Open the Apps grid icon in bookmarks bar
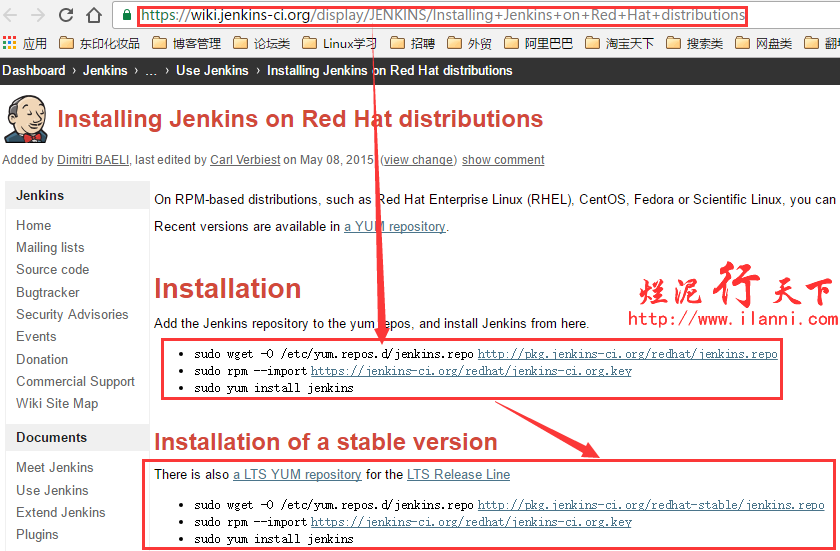The height and width of the screenshot is (551, 840). click(9, 43)
